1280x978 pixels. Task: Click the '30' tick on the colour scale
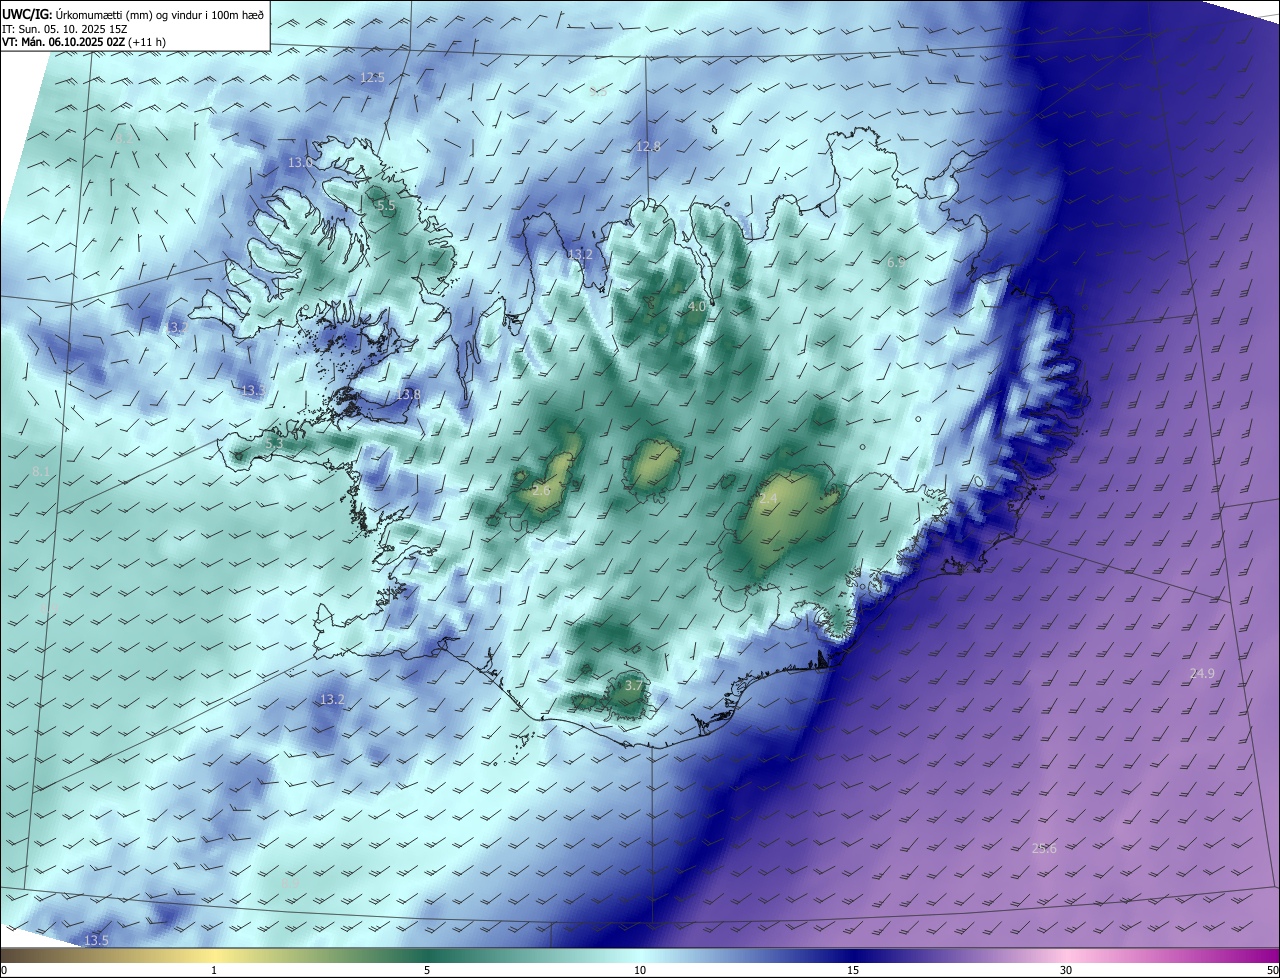point(1066,970)
